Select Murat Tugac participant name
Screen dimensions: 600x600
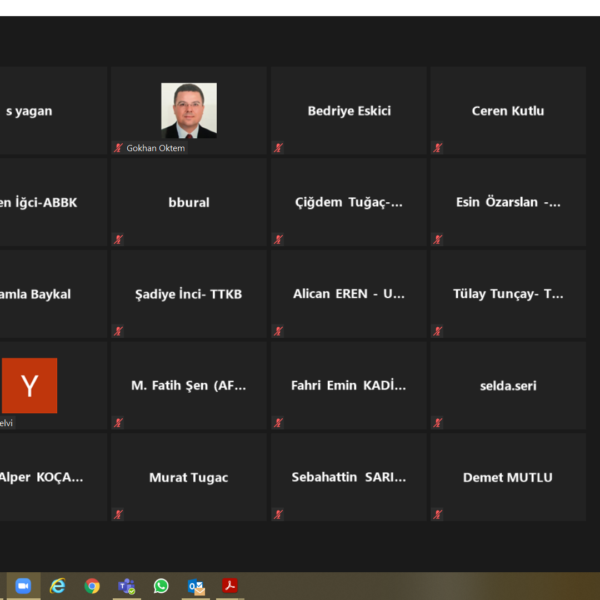tap(189, 478)
